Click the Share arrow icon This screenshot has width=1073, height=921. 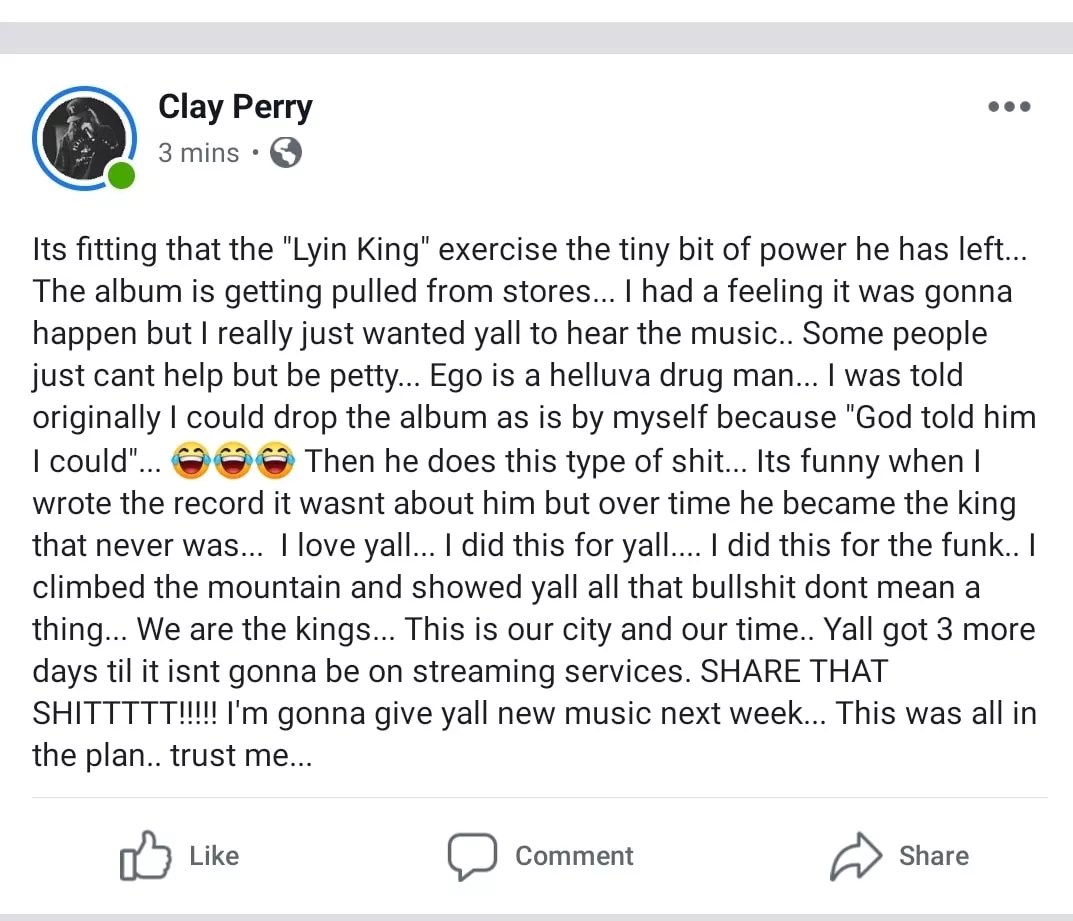(857, 855)
